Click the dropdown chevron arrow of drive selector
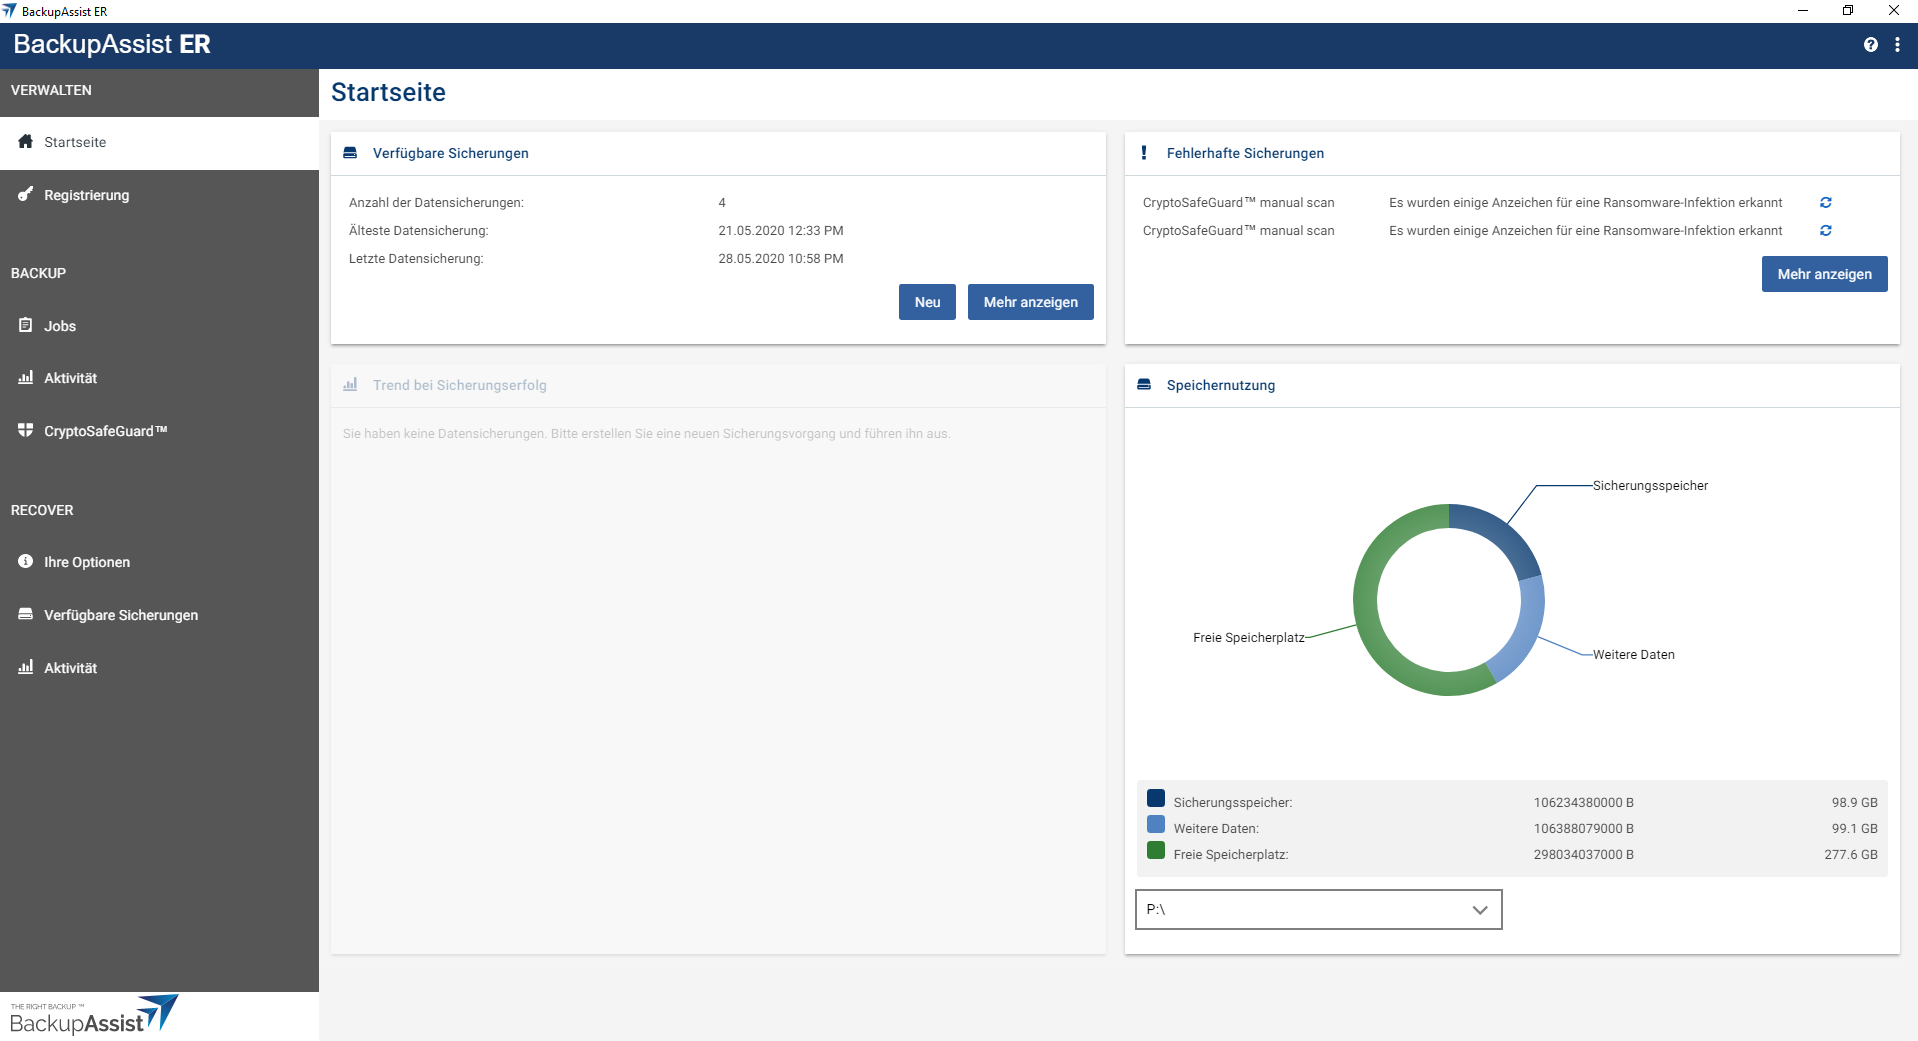The image size is (1918, 1041). click(x=1480, y=910)
